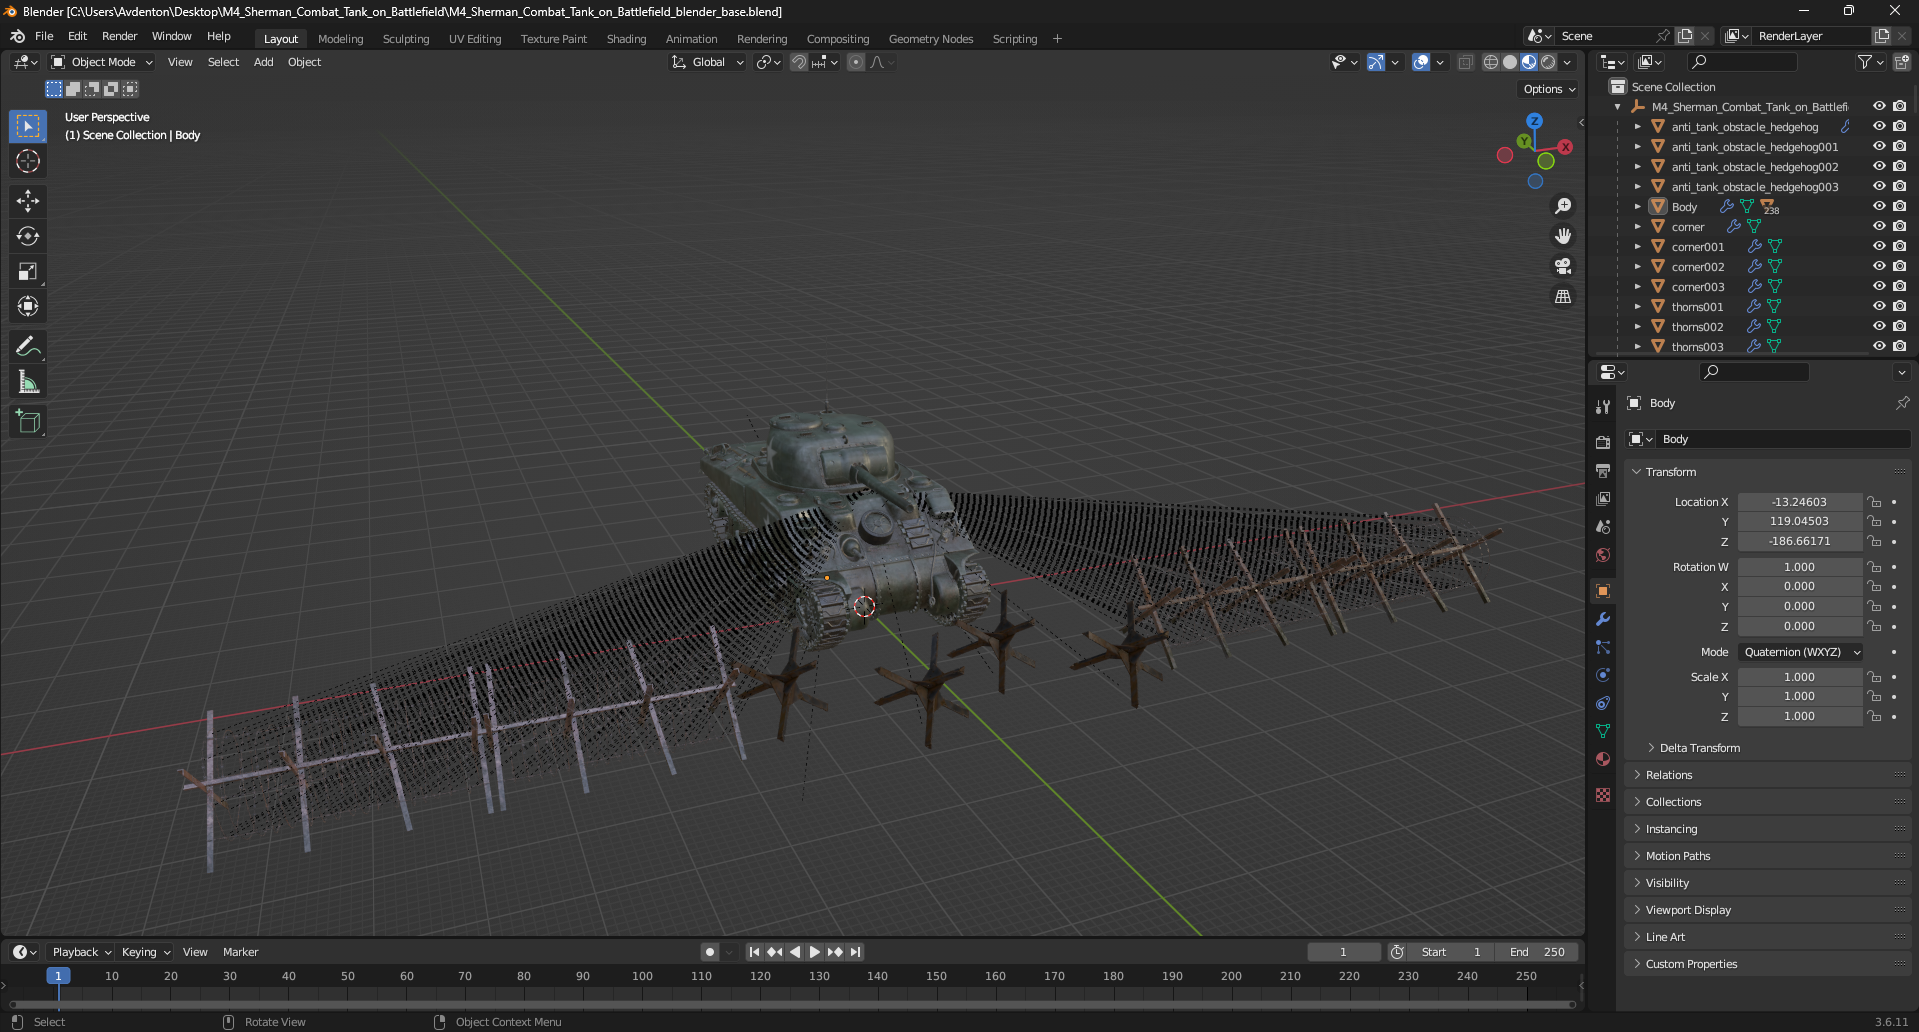Hide the Body object in viewport
1919x1032 pixels.
pos(1879,206)
